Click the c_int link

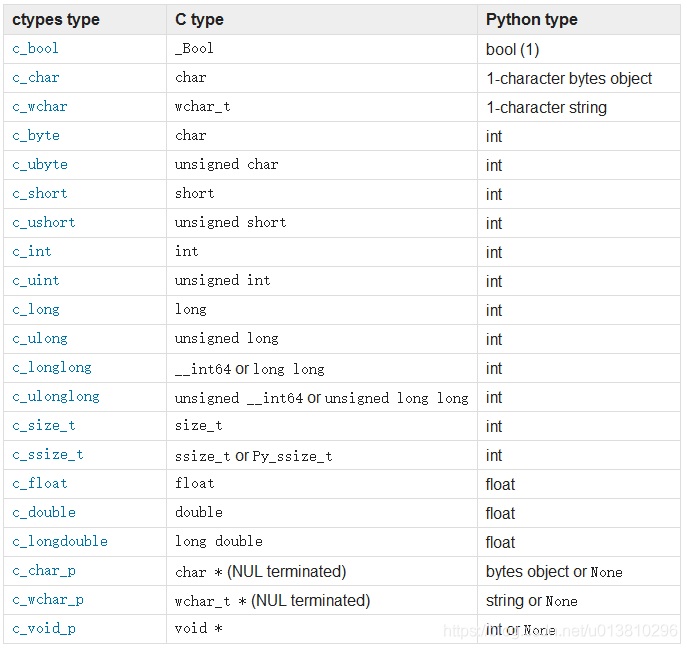tap(31, 252)
